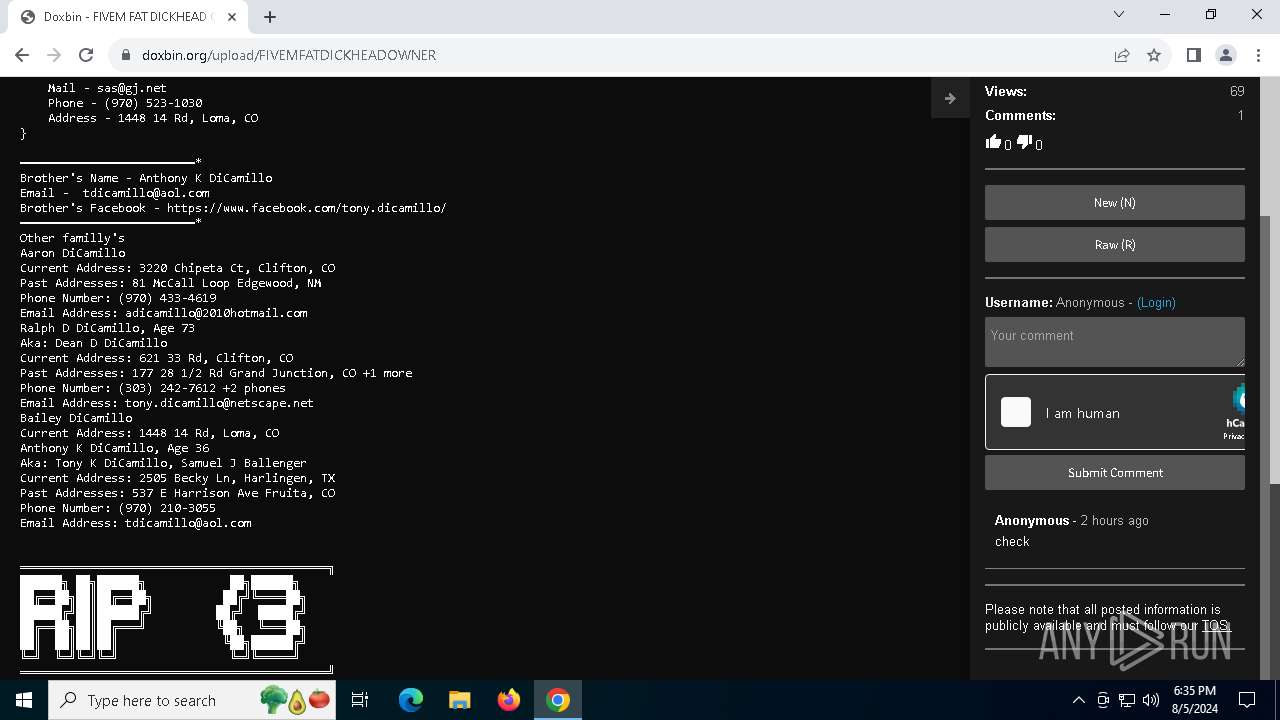
Task: Collapse the sidebar with the arrow button
Action: click(x=950, y=98)
